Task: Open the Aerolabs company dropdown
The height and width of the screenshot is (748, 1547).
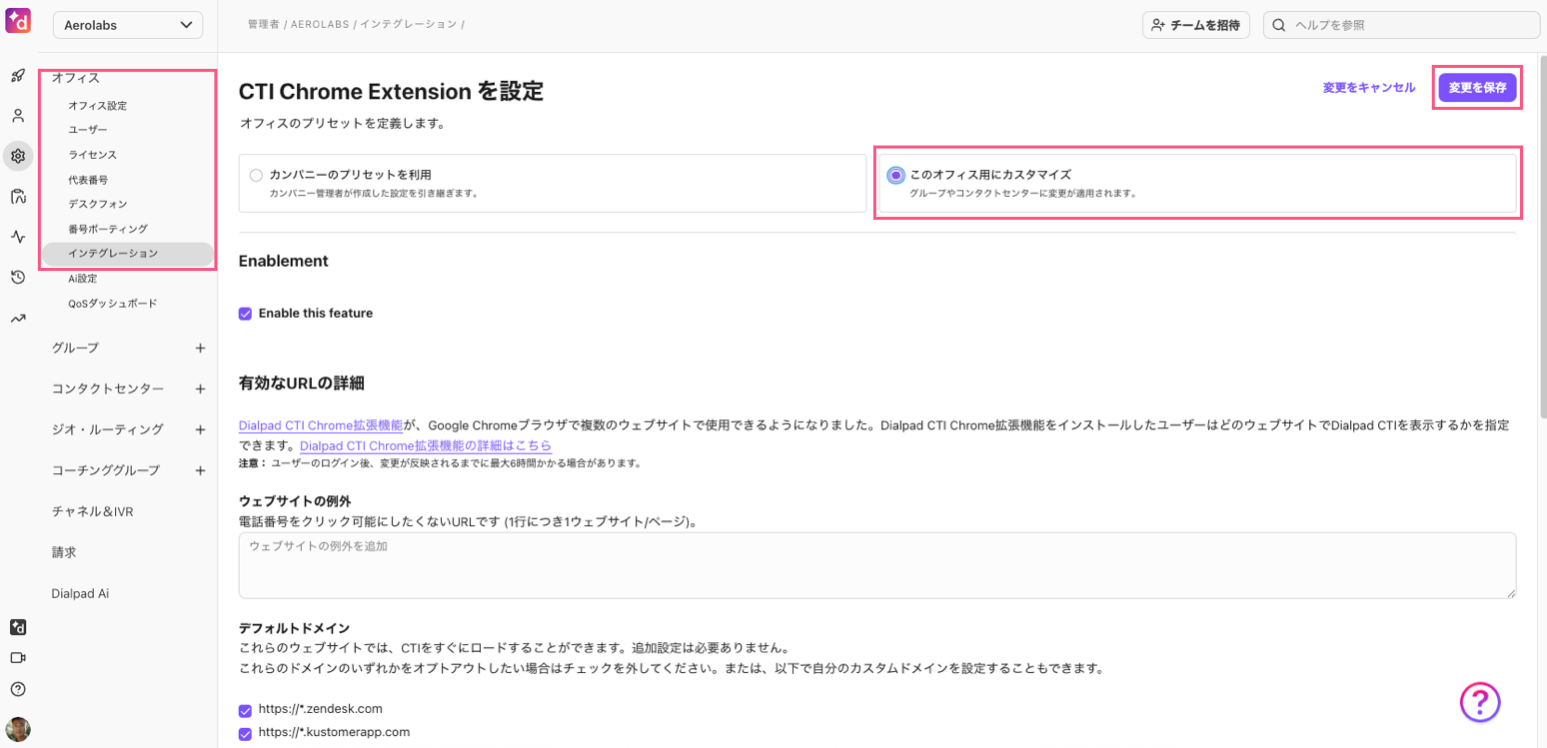Action: 128,25
